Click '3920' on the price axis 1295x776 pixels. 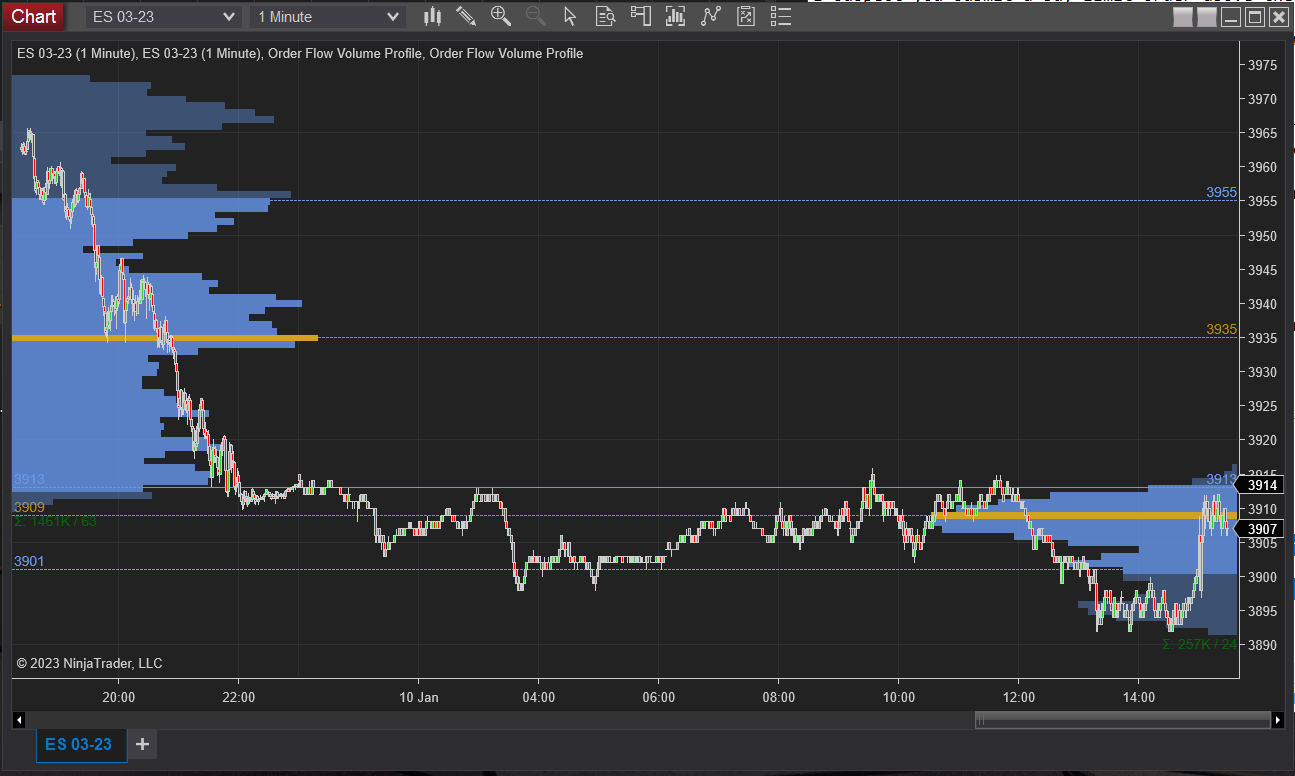click(x=1263, y=440)
